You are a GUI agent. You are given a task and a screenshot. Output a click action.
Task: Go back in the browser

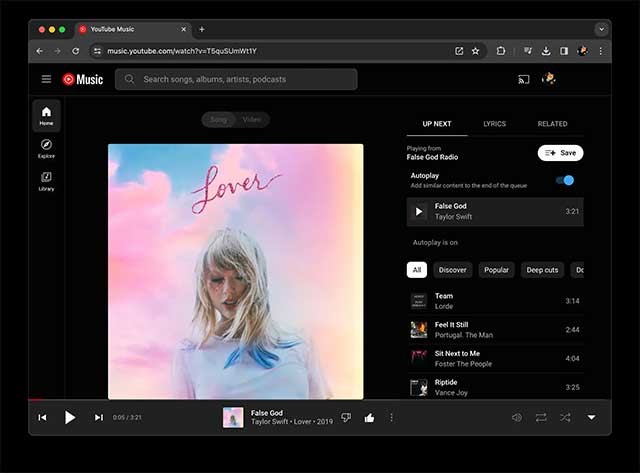[40, 51]
